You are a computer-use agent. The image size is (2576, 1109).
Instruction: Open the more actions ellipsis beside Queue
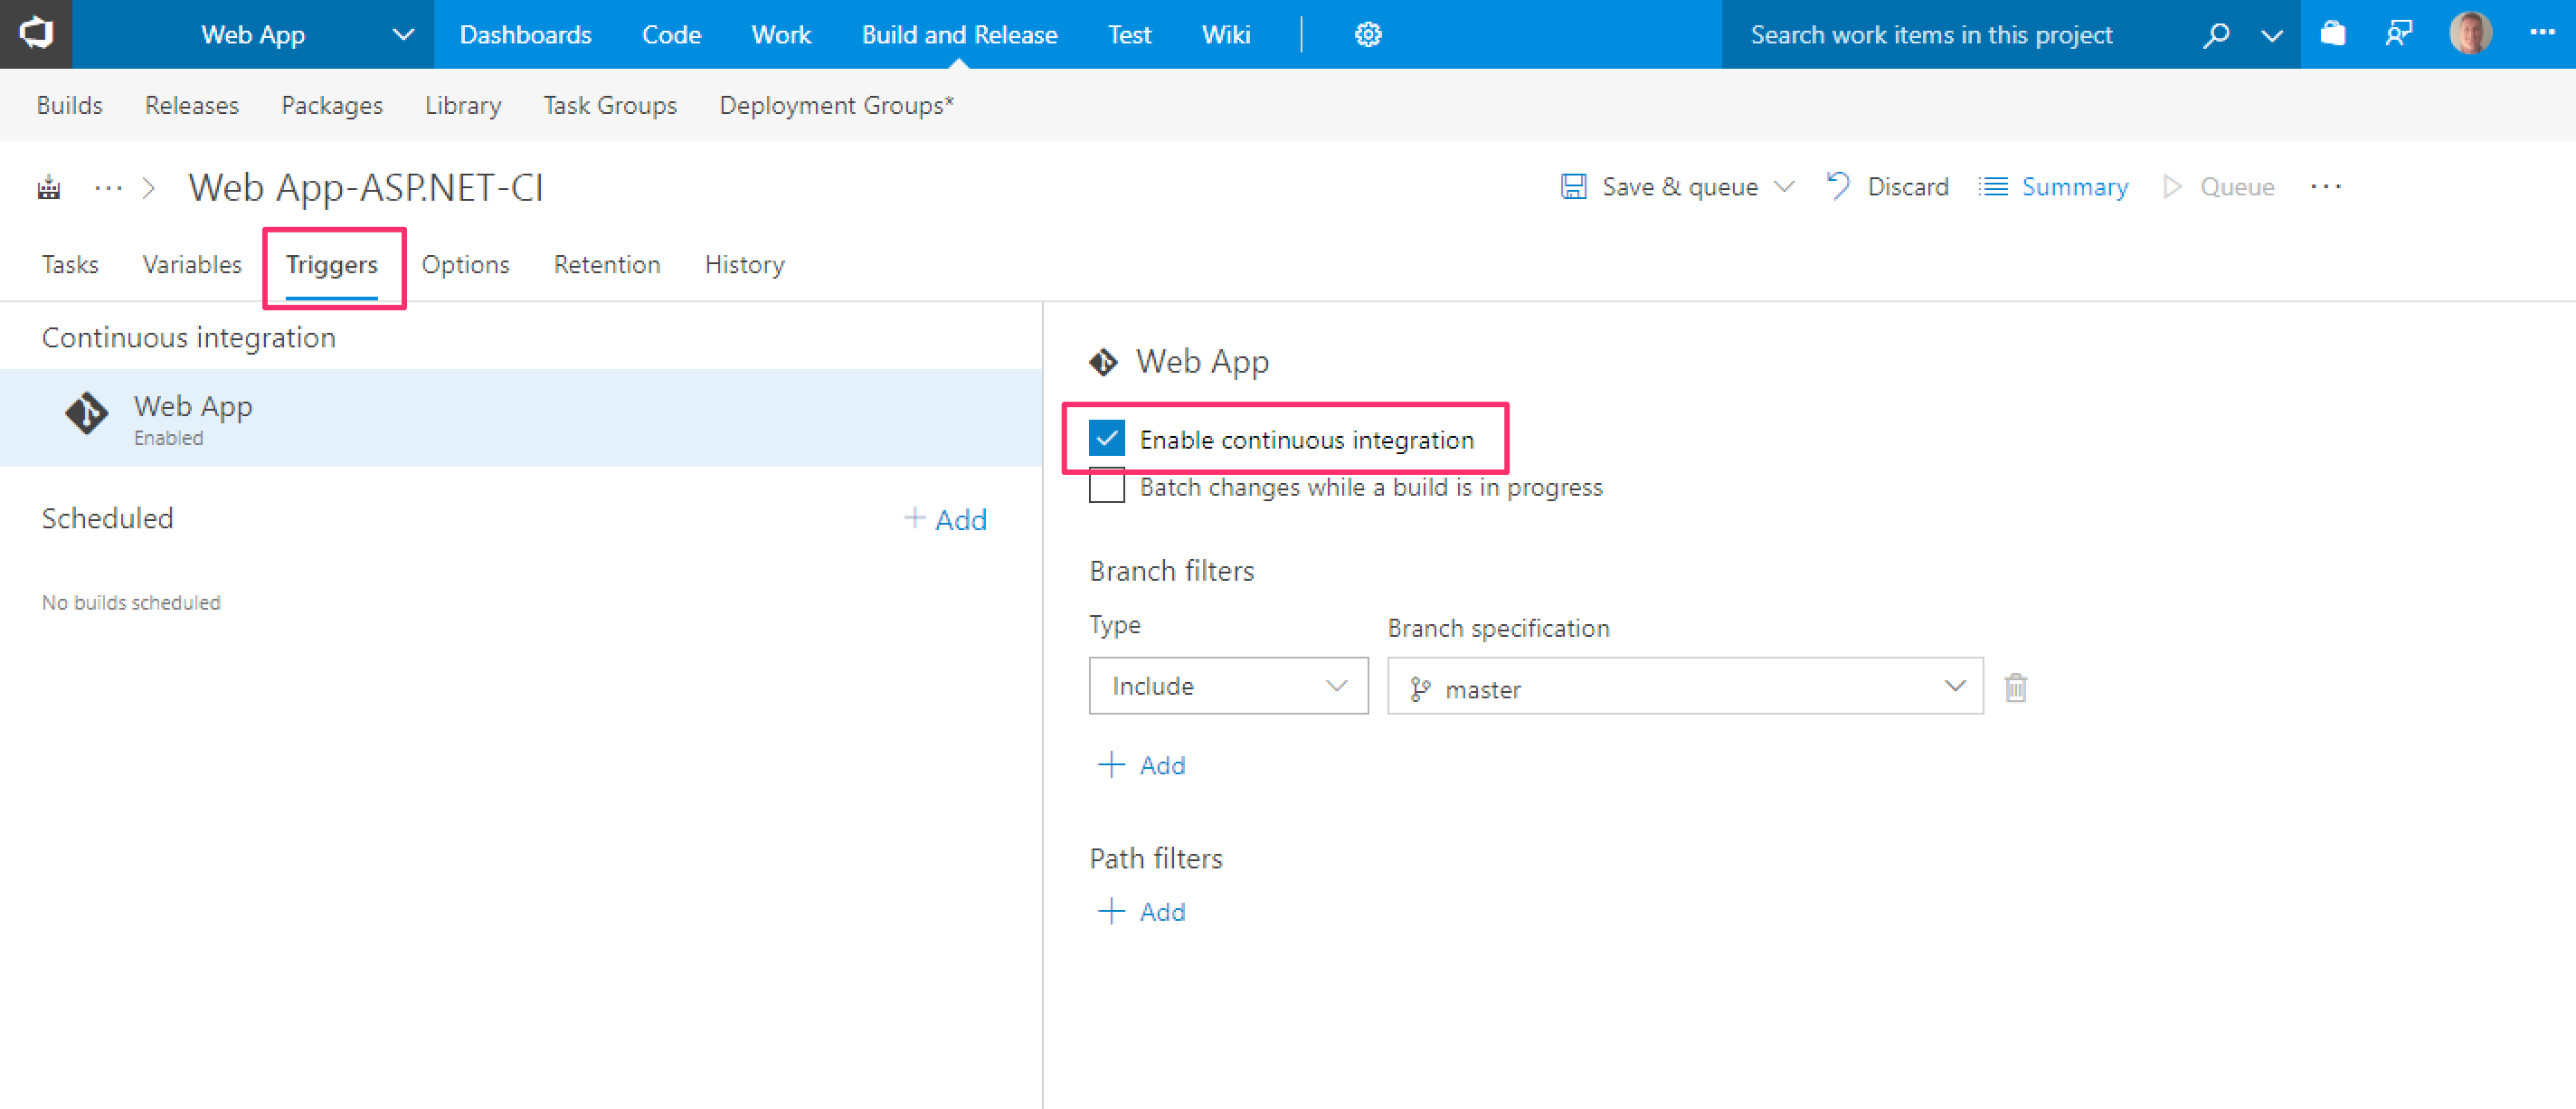2325,187
